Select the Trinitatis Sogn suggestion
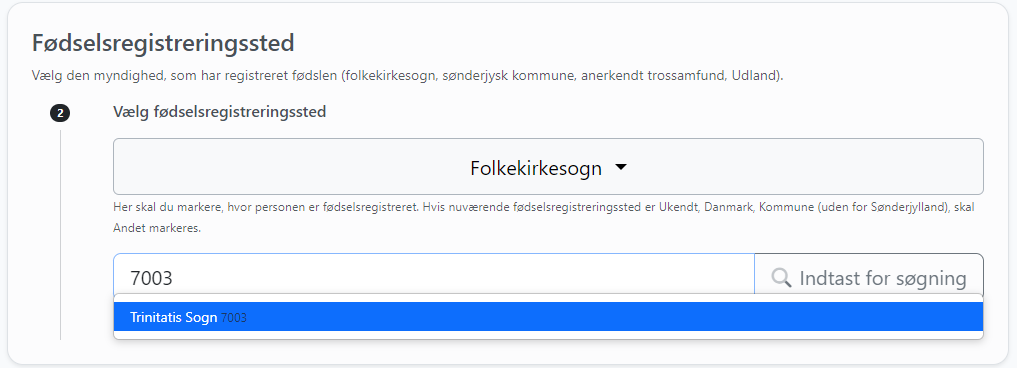Screen dimensions: 1017x368 click(x=548, y=317)
